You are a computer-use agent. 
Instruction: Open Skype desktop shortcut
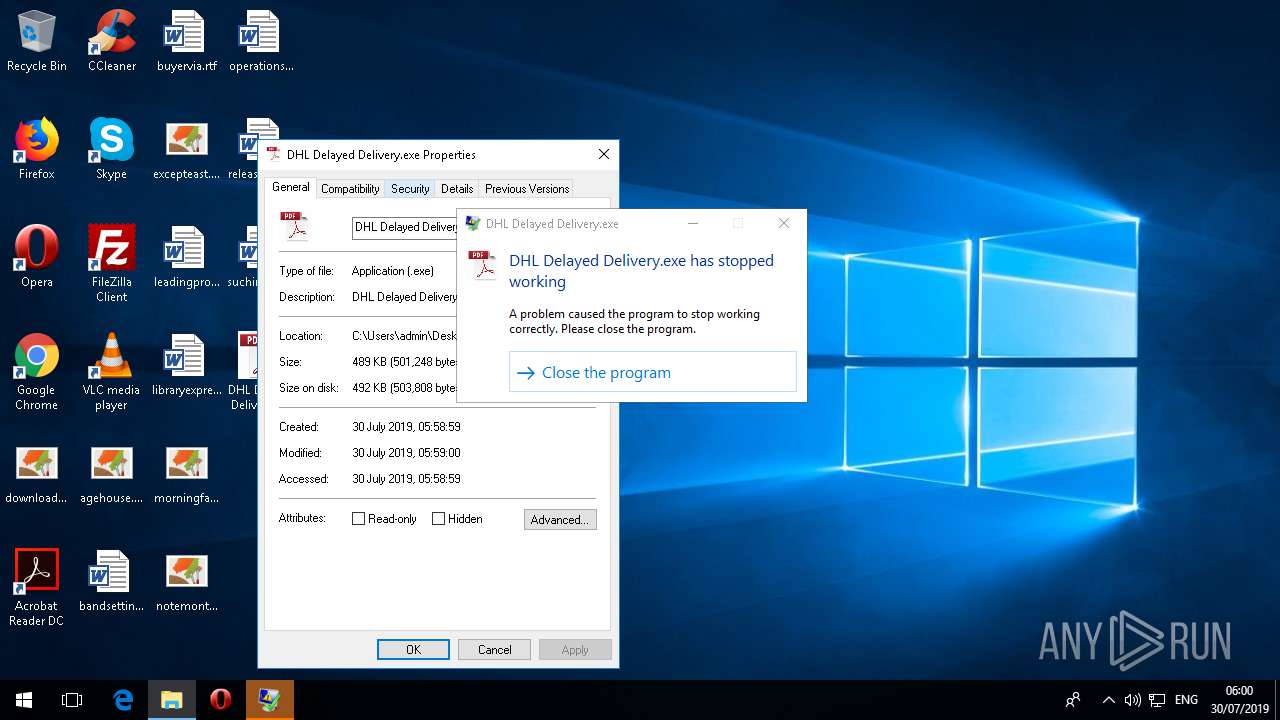pos(112,150)
